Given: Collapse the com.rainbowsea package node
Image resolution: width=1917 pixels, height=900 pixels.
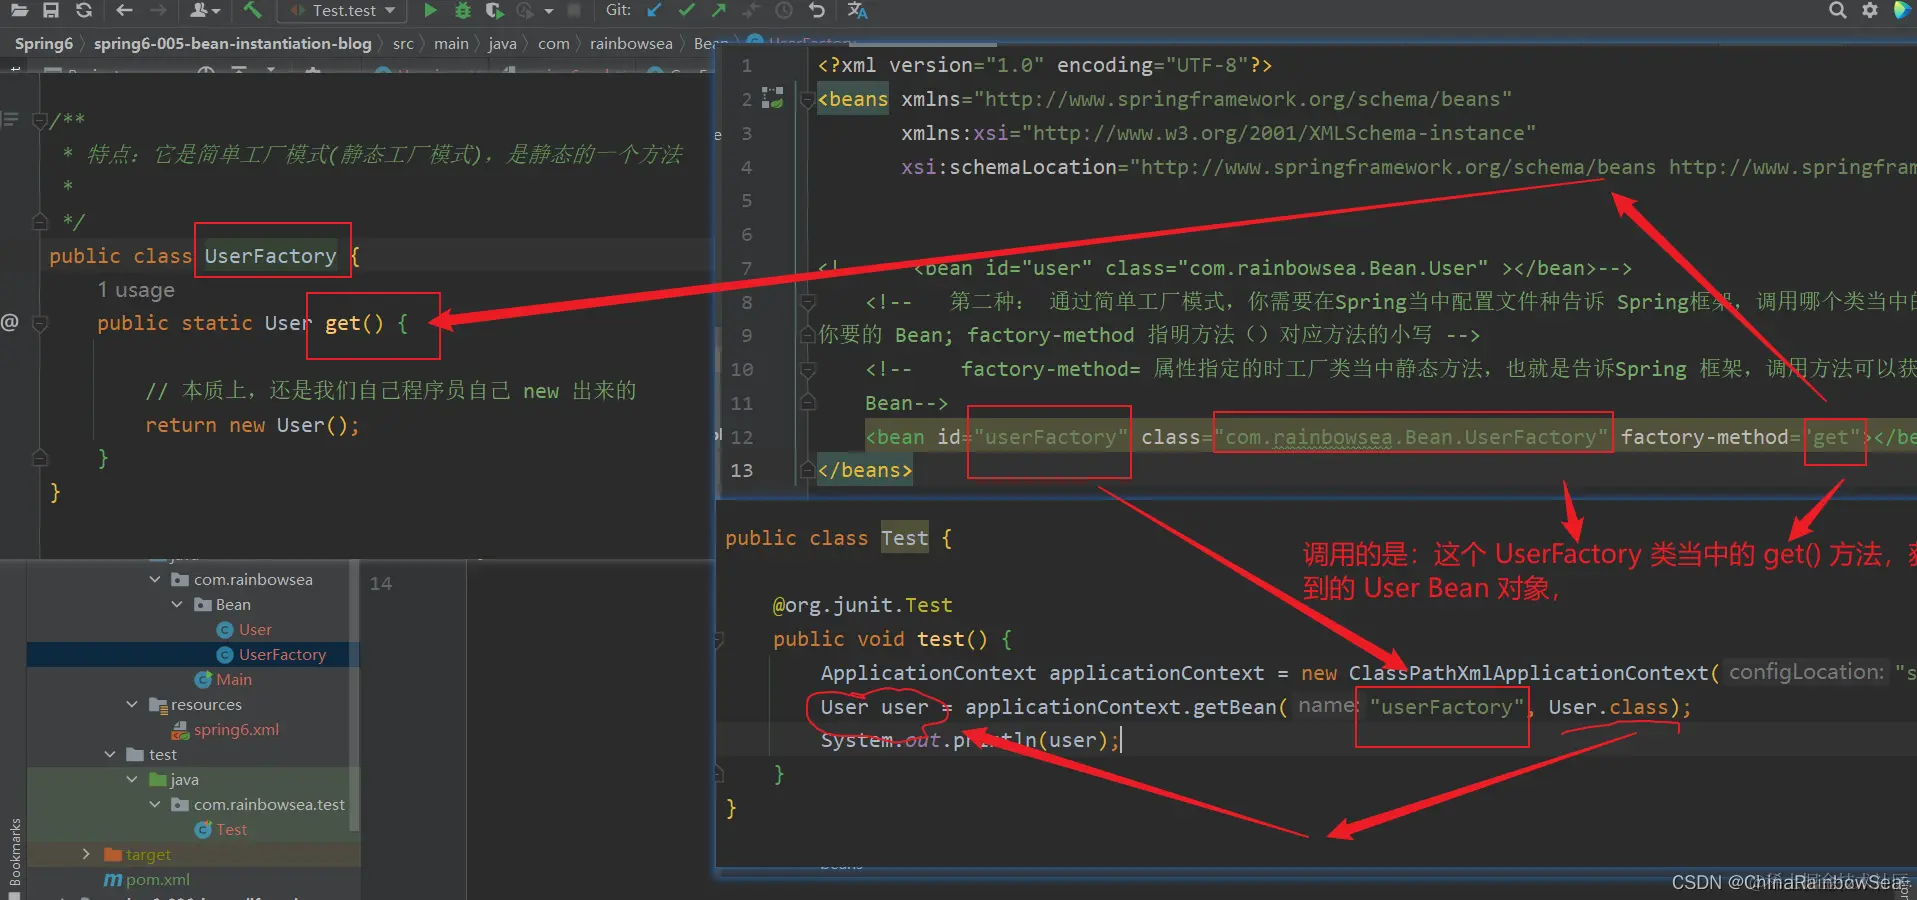Looking at the screenshot, I should (155, 579).
